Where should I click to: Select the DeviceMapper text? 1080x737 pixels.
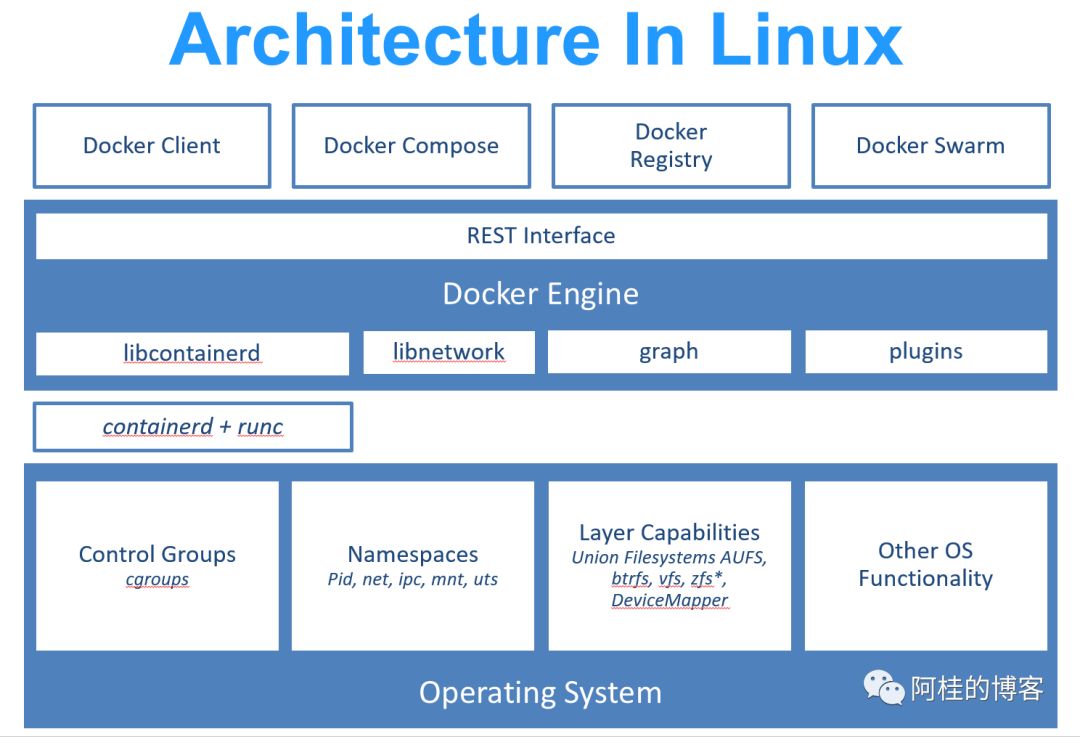pos(669,601)
